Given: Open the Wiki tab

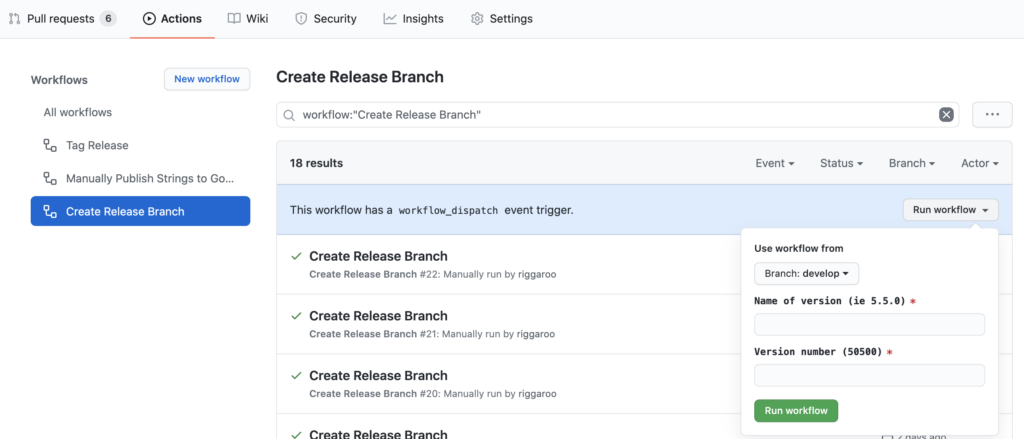Looking at the screenshot, I should pos(248,19).
